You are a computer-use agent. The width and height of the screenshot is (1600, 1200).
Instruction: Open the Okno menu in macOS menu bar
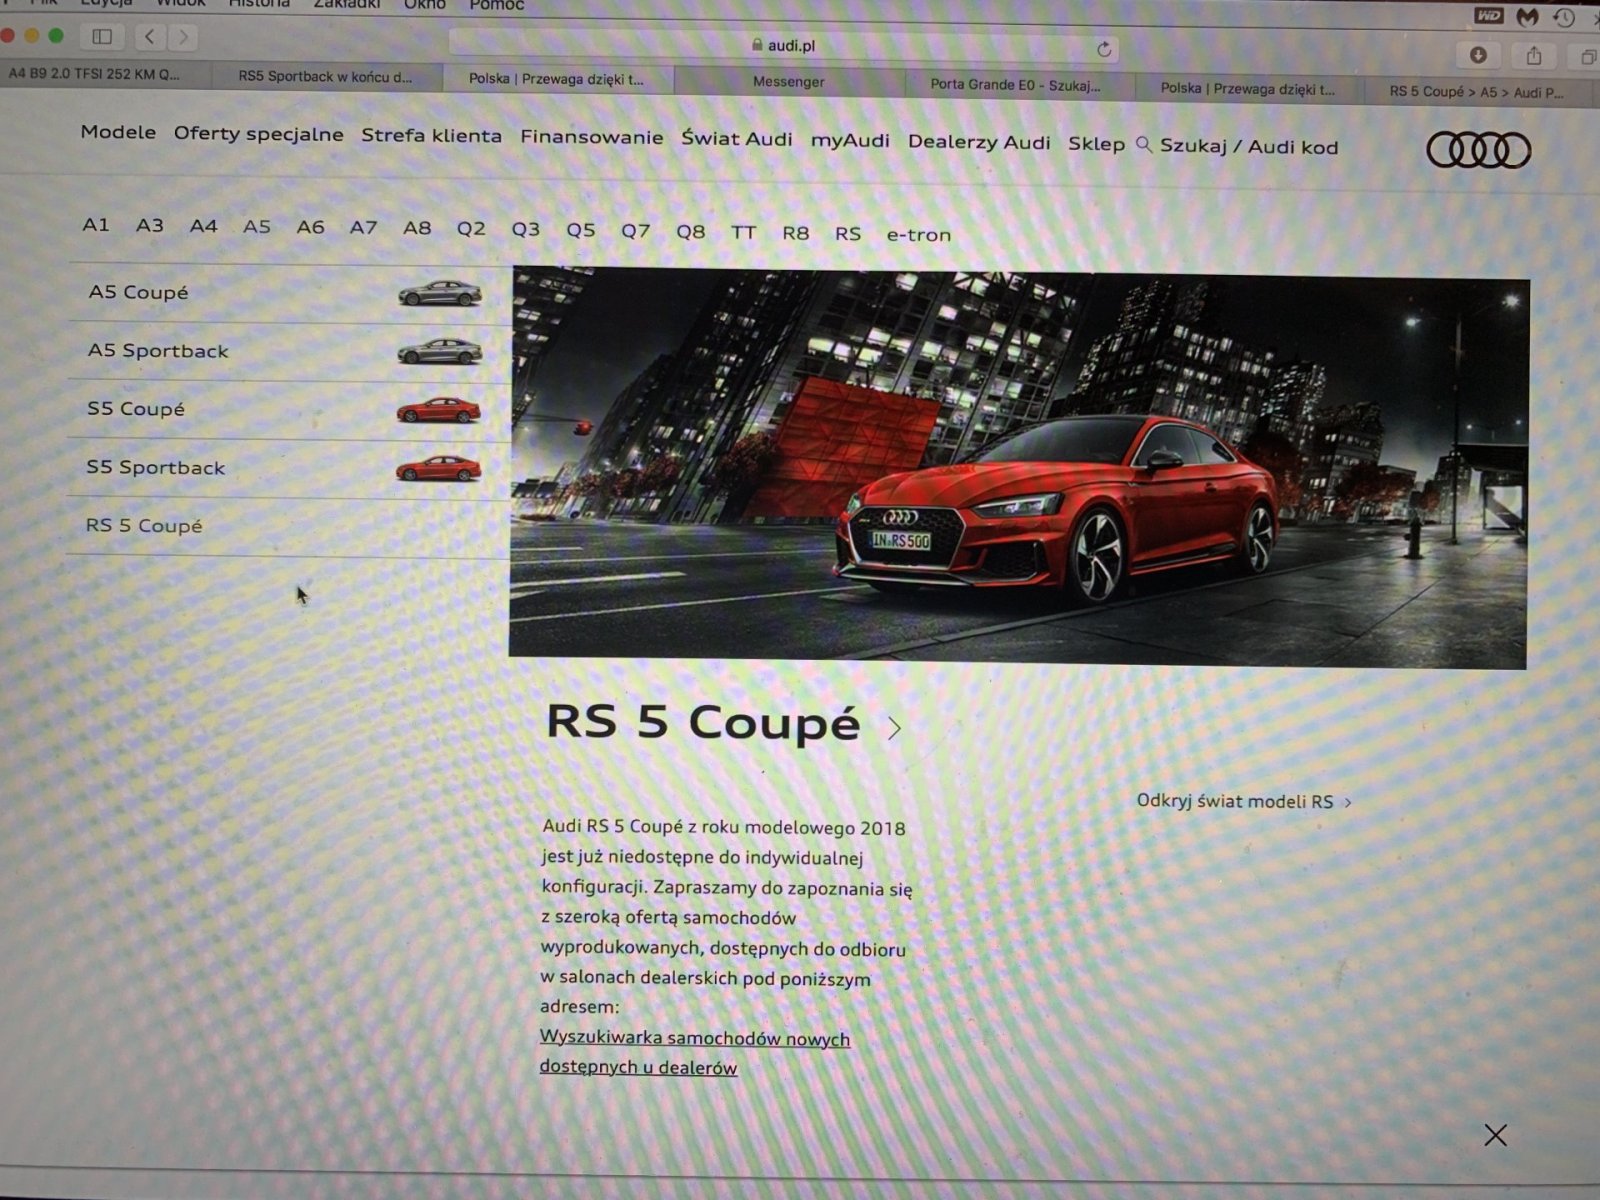click(x=425, y=5)
